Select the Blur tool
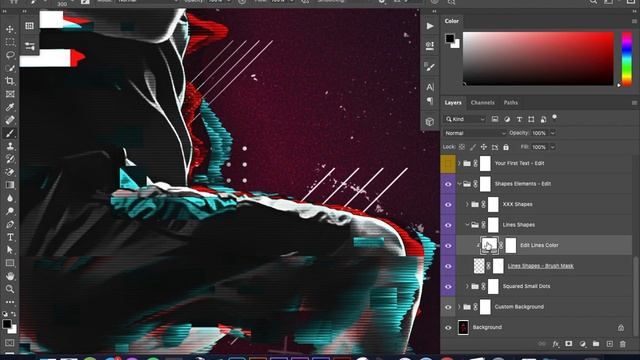Screen dimensions: 640x360 click(10, 198)
